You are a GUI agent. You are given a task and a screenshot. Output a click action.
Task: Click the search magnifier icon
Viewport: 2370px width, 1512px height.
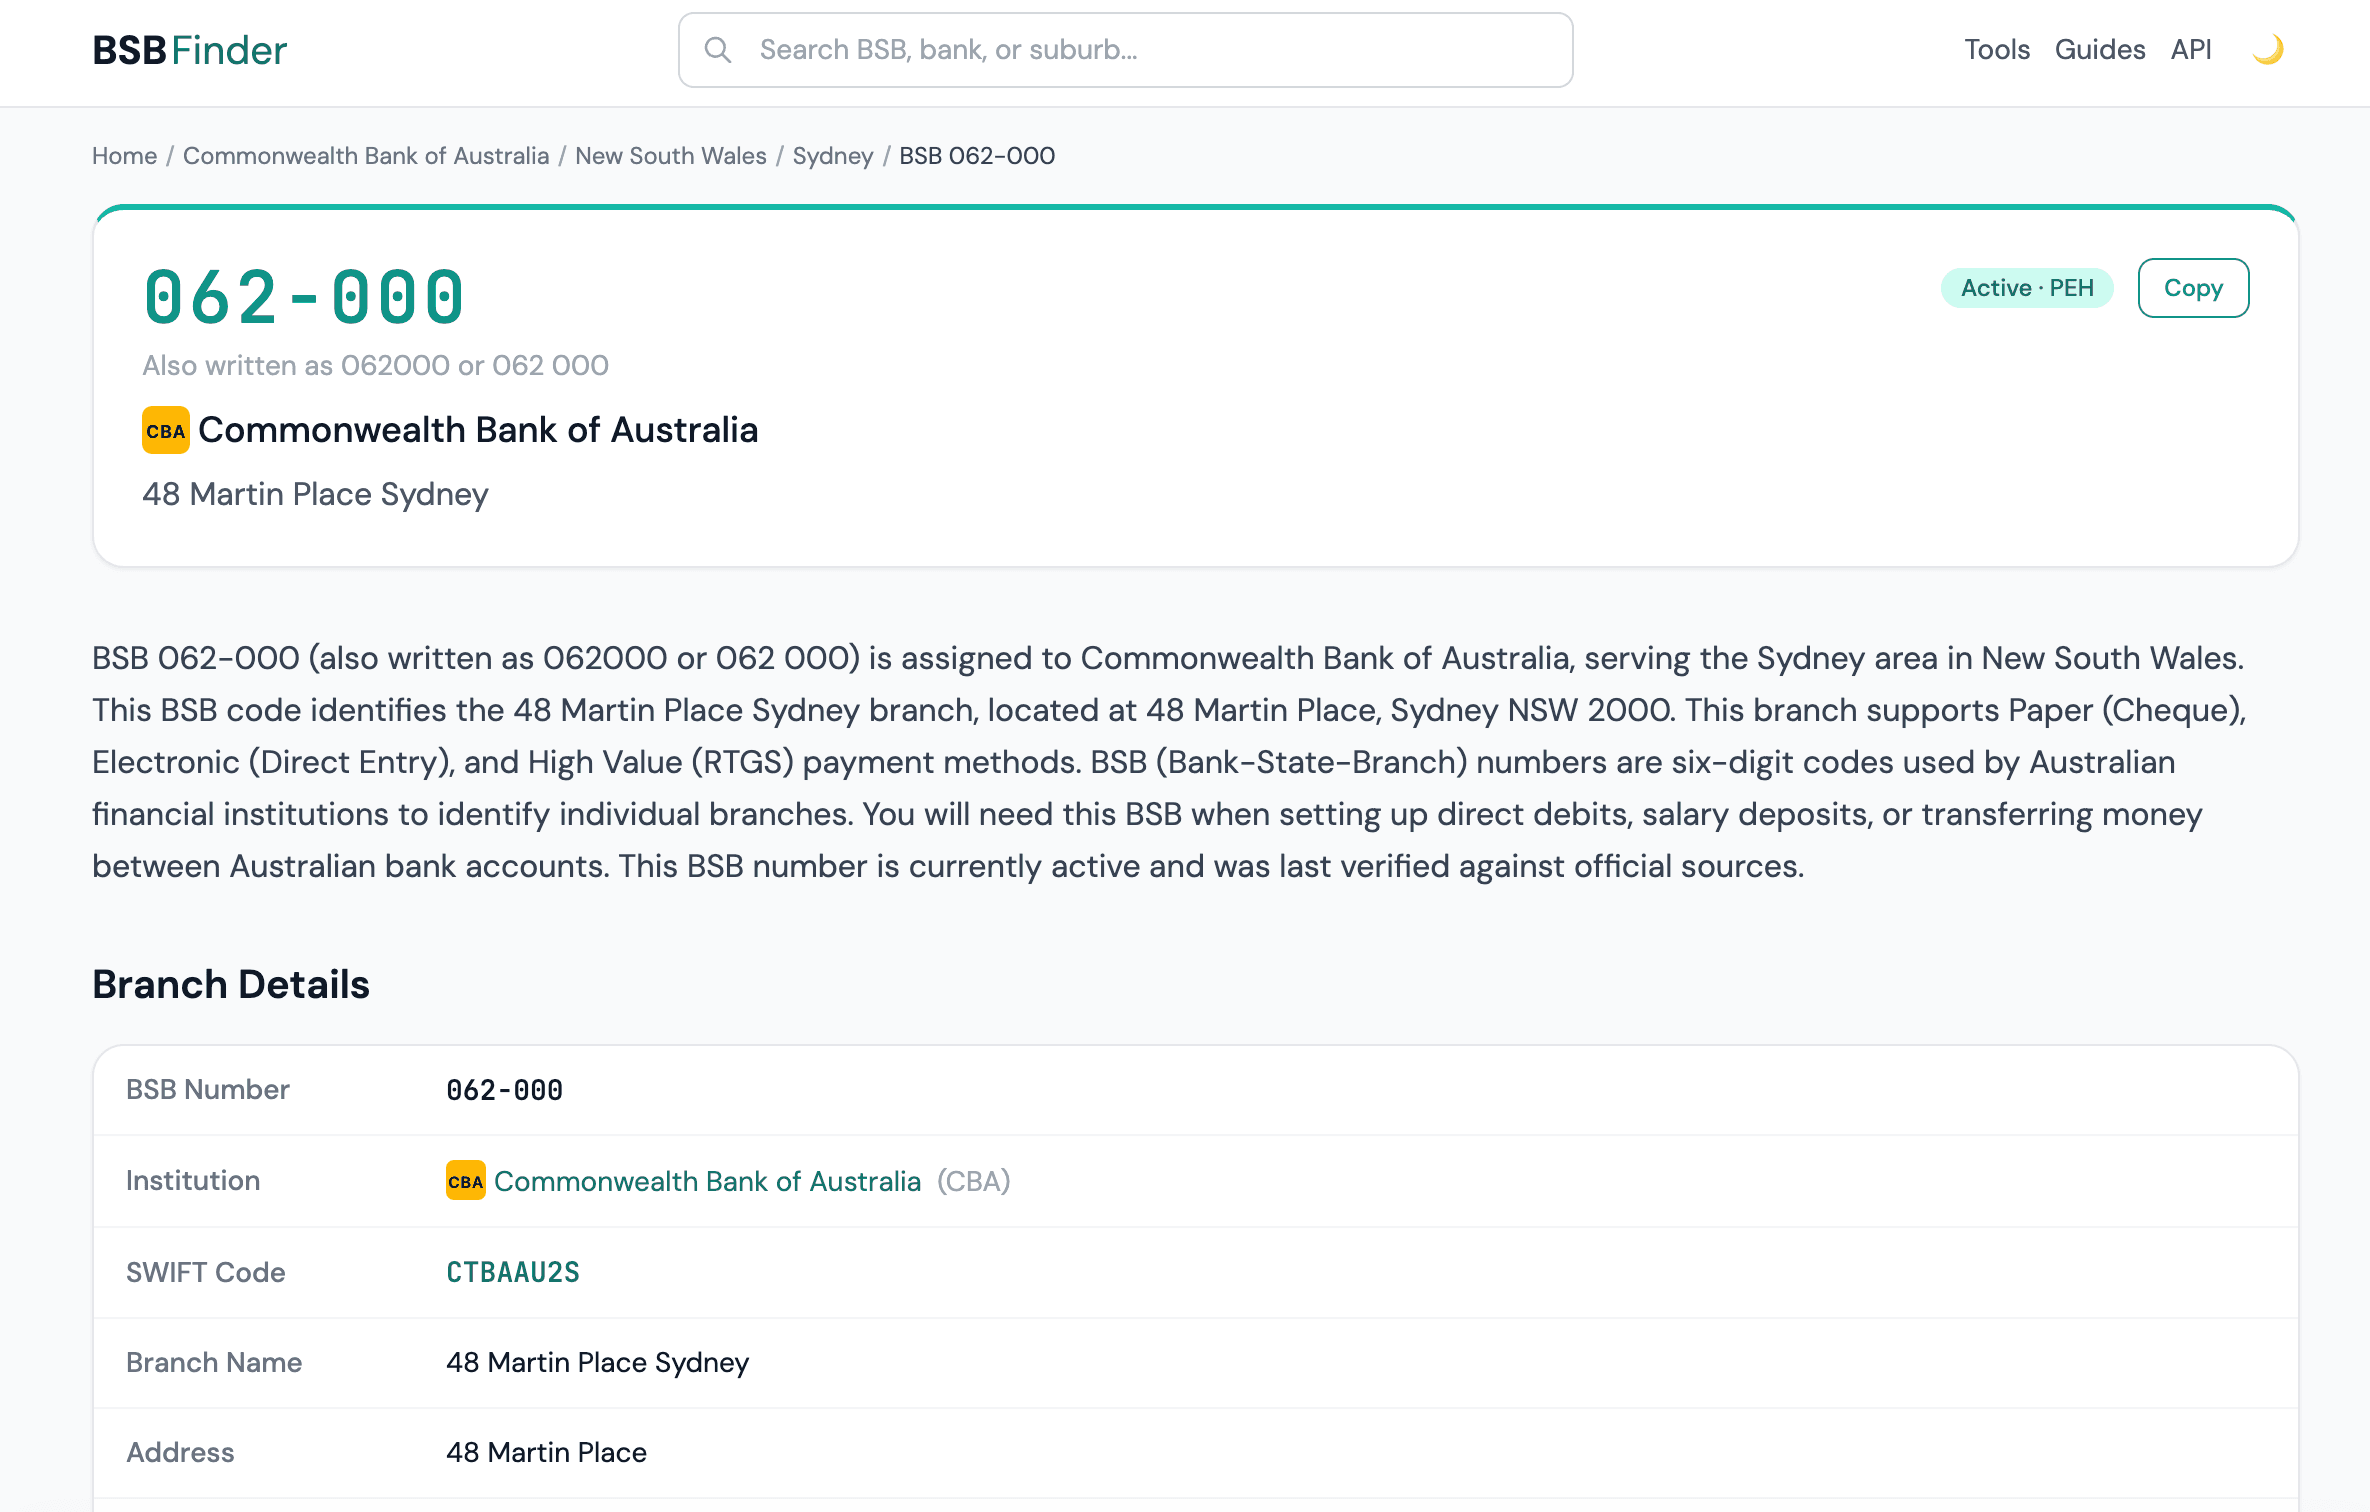[x=718, y=49]
